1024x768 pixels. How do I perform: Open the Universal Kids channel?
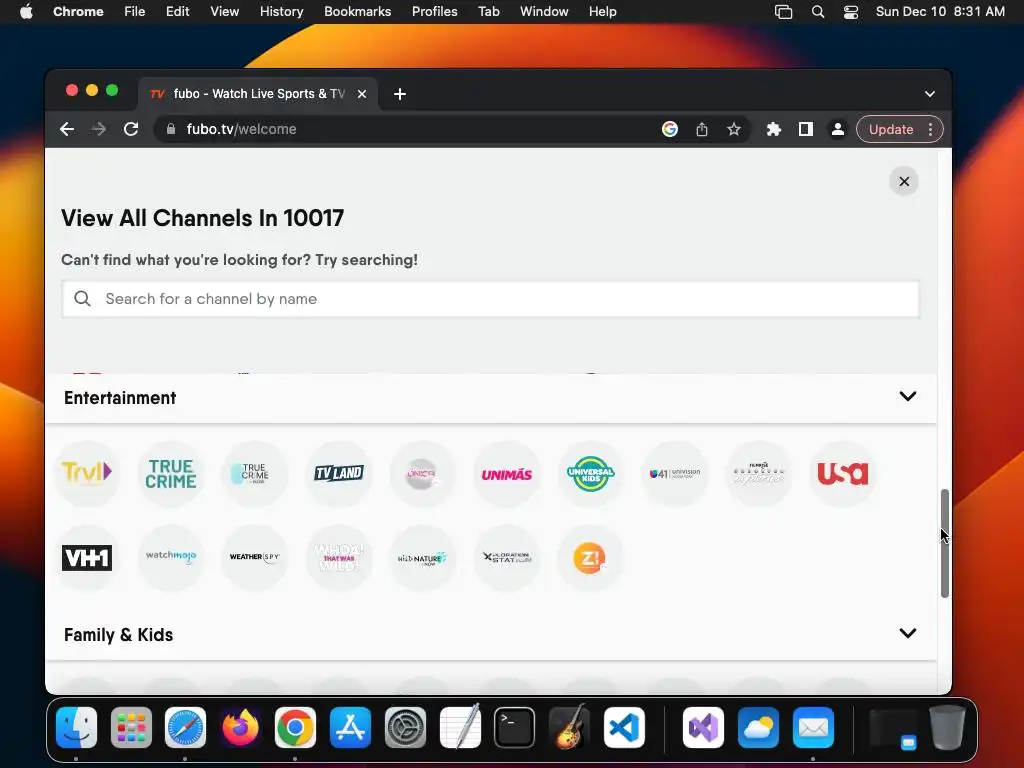point(590,473)
